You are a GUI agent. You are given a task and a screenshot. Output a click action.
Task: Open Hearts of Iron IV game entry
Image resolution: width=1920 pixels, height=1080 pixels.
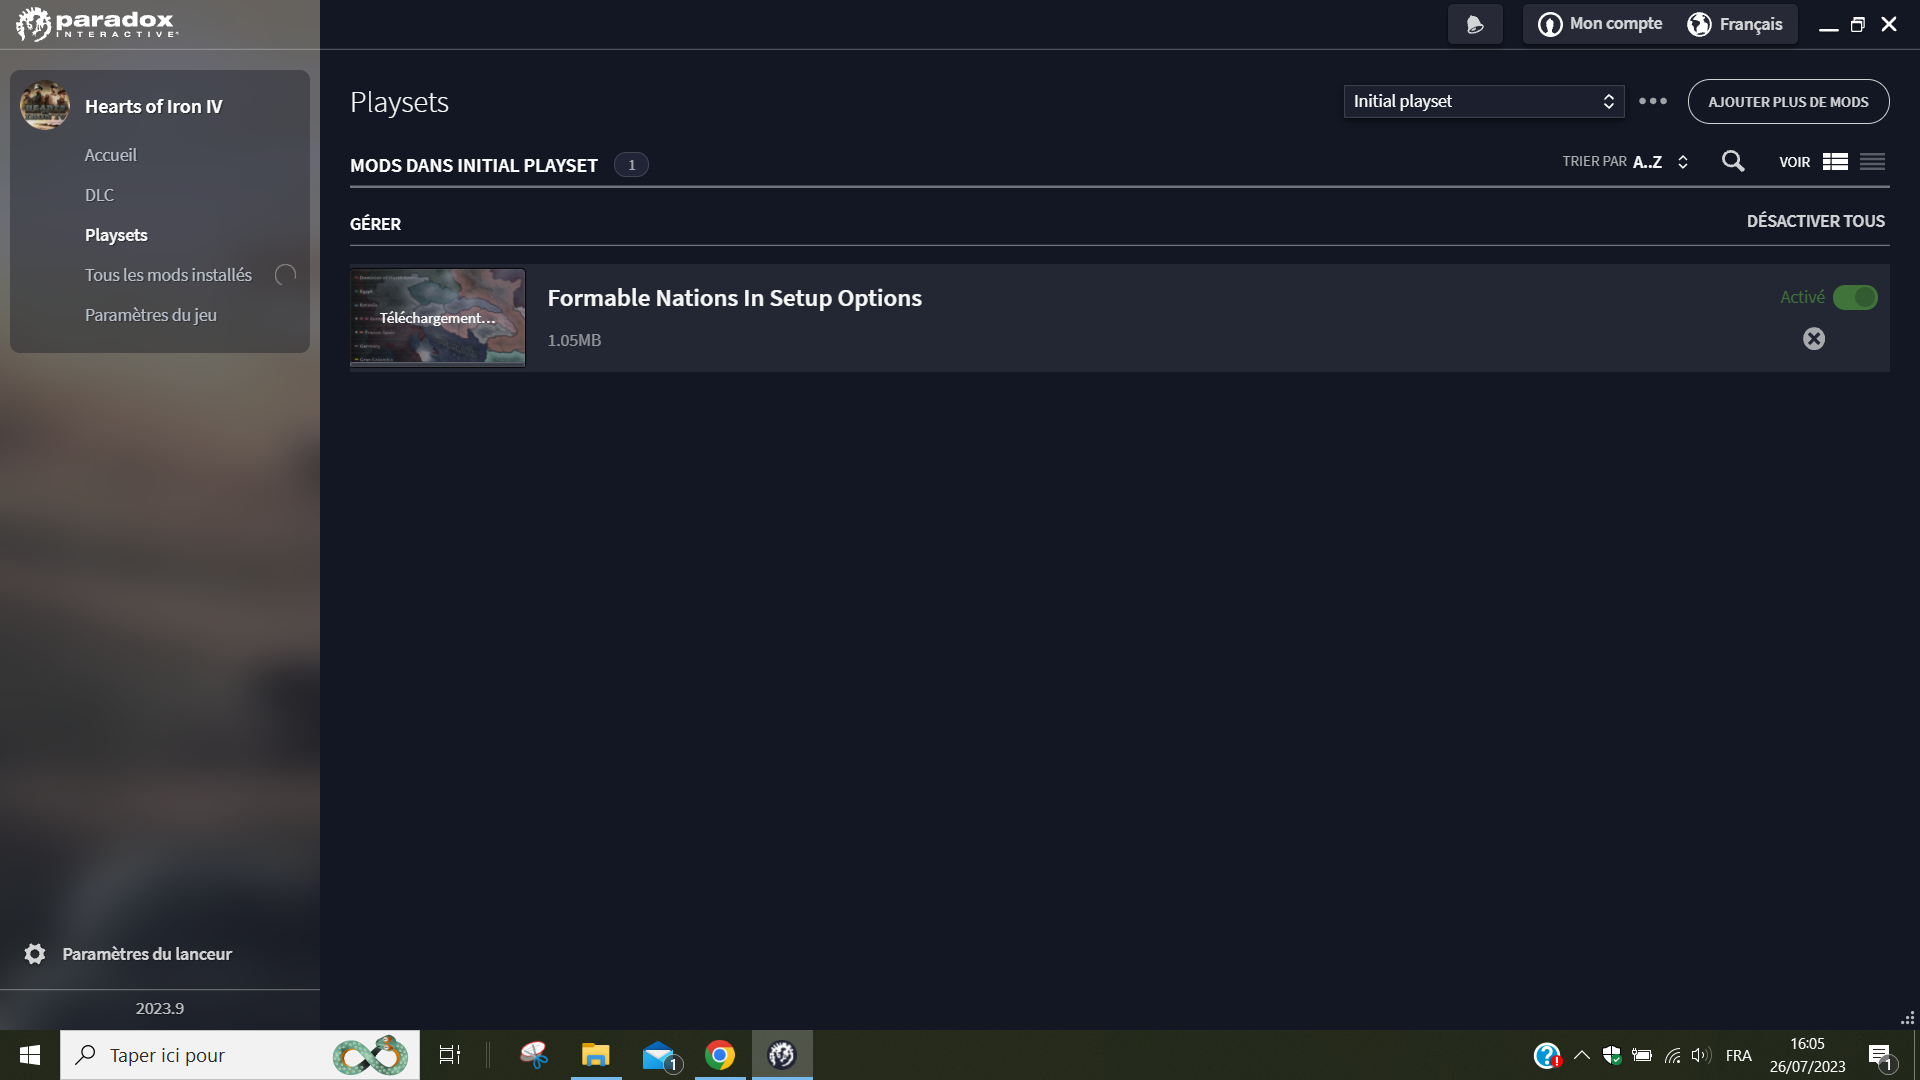(153, 106)
